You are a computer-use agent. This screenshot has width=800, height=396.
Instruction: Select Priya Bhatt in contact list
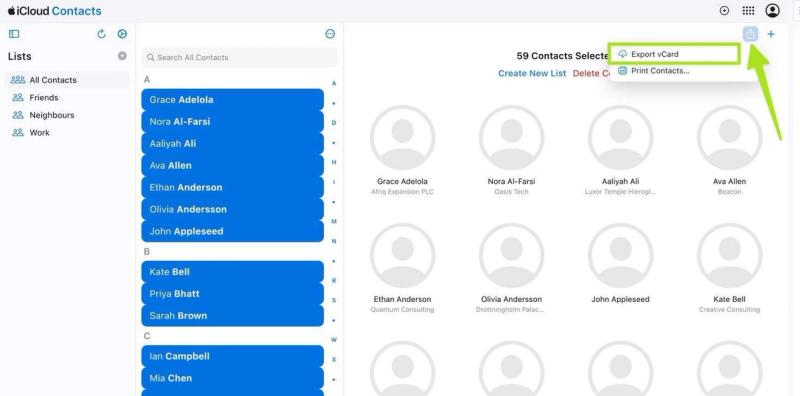232,294
